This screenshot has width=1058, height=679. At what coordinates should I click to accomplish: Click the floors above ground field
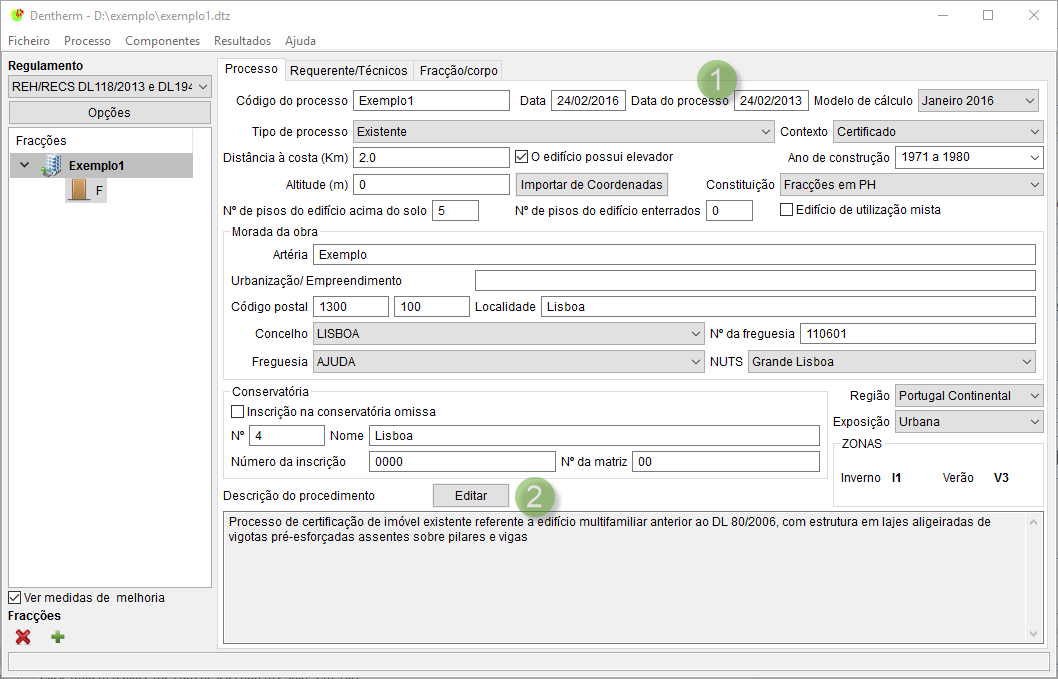pyautogui.click(x=455, y=211)
